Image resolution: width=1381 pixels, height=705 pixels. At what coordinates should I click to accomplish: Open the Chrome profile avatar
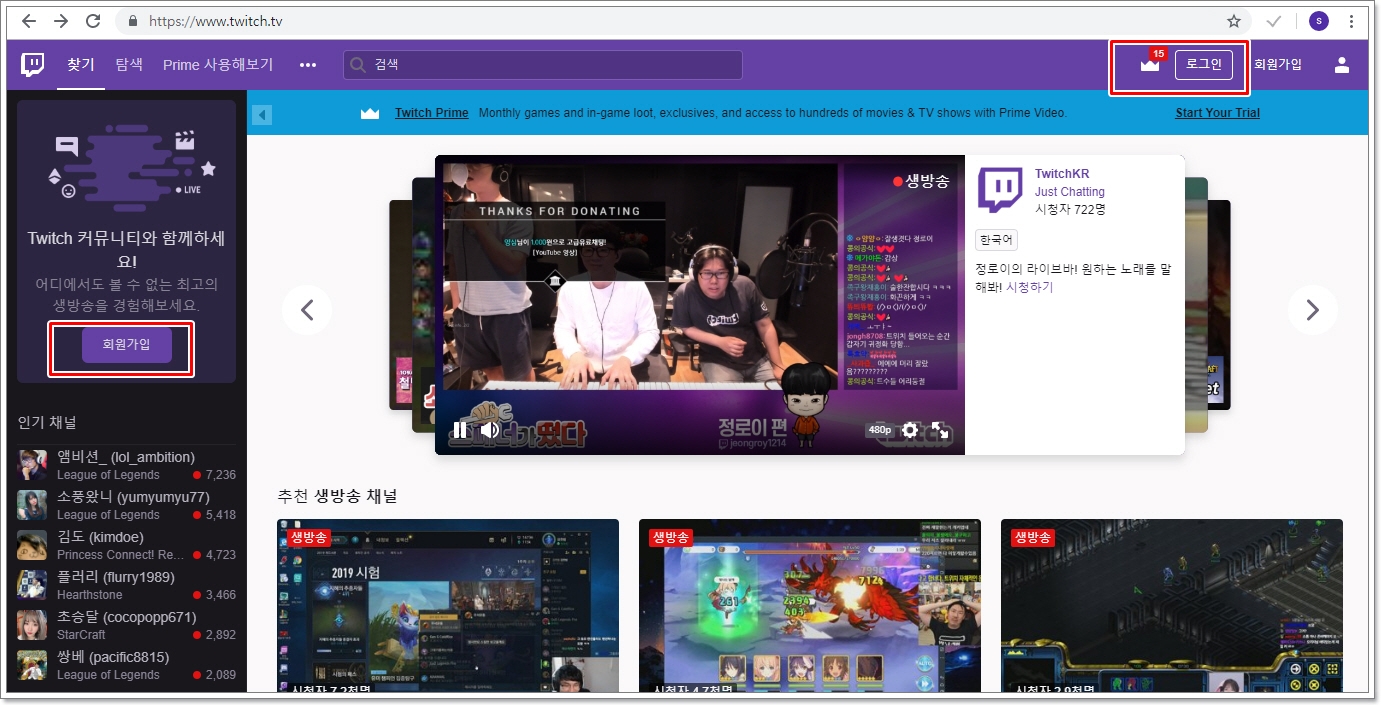pos(1319,21)
